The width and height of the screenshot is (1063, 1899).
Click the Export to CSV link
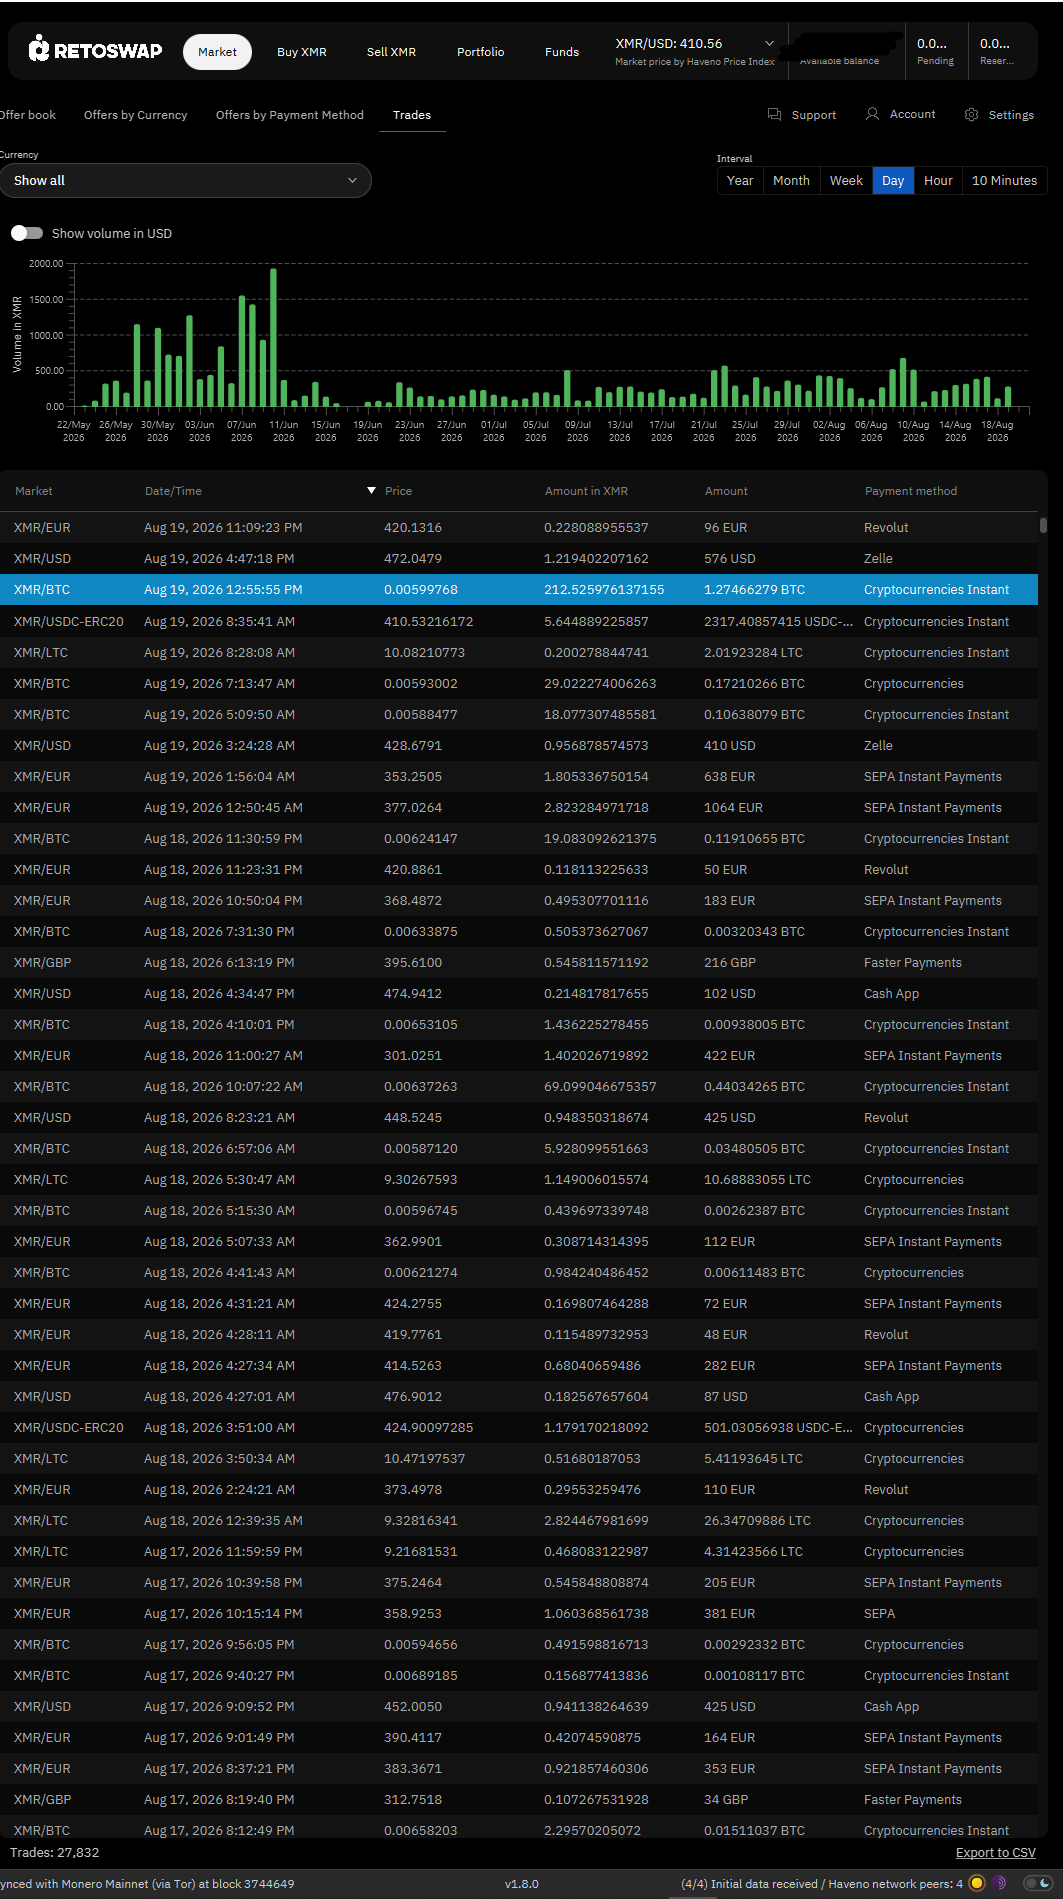click(x=996, y=1853)
